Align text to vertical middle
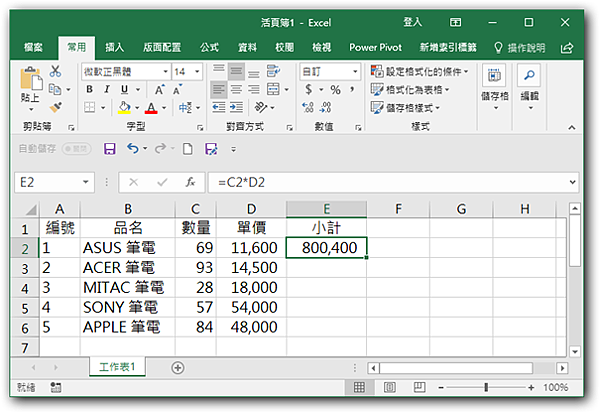Viewport: 600px width, 413px height. (x=236, y=72)
